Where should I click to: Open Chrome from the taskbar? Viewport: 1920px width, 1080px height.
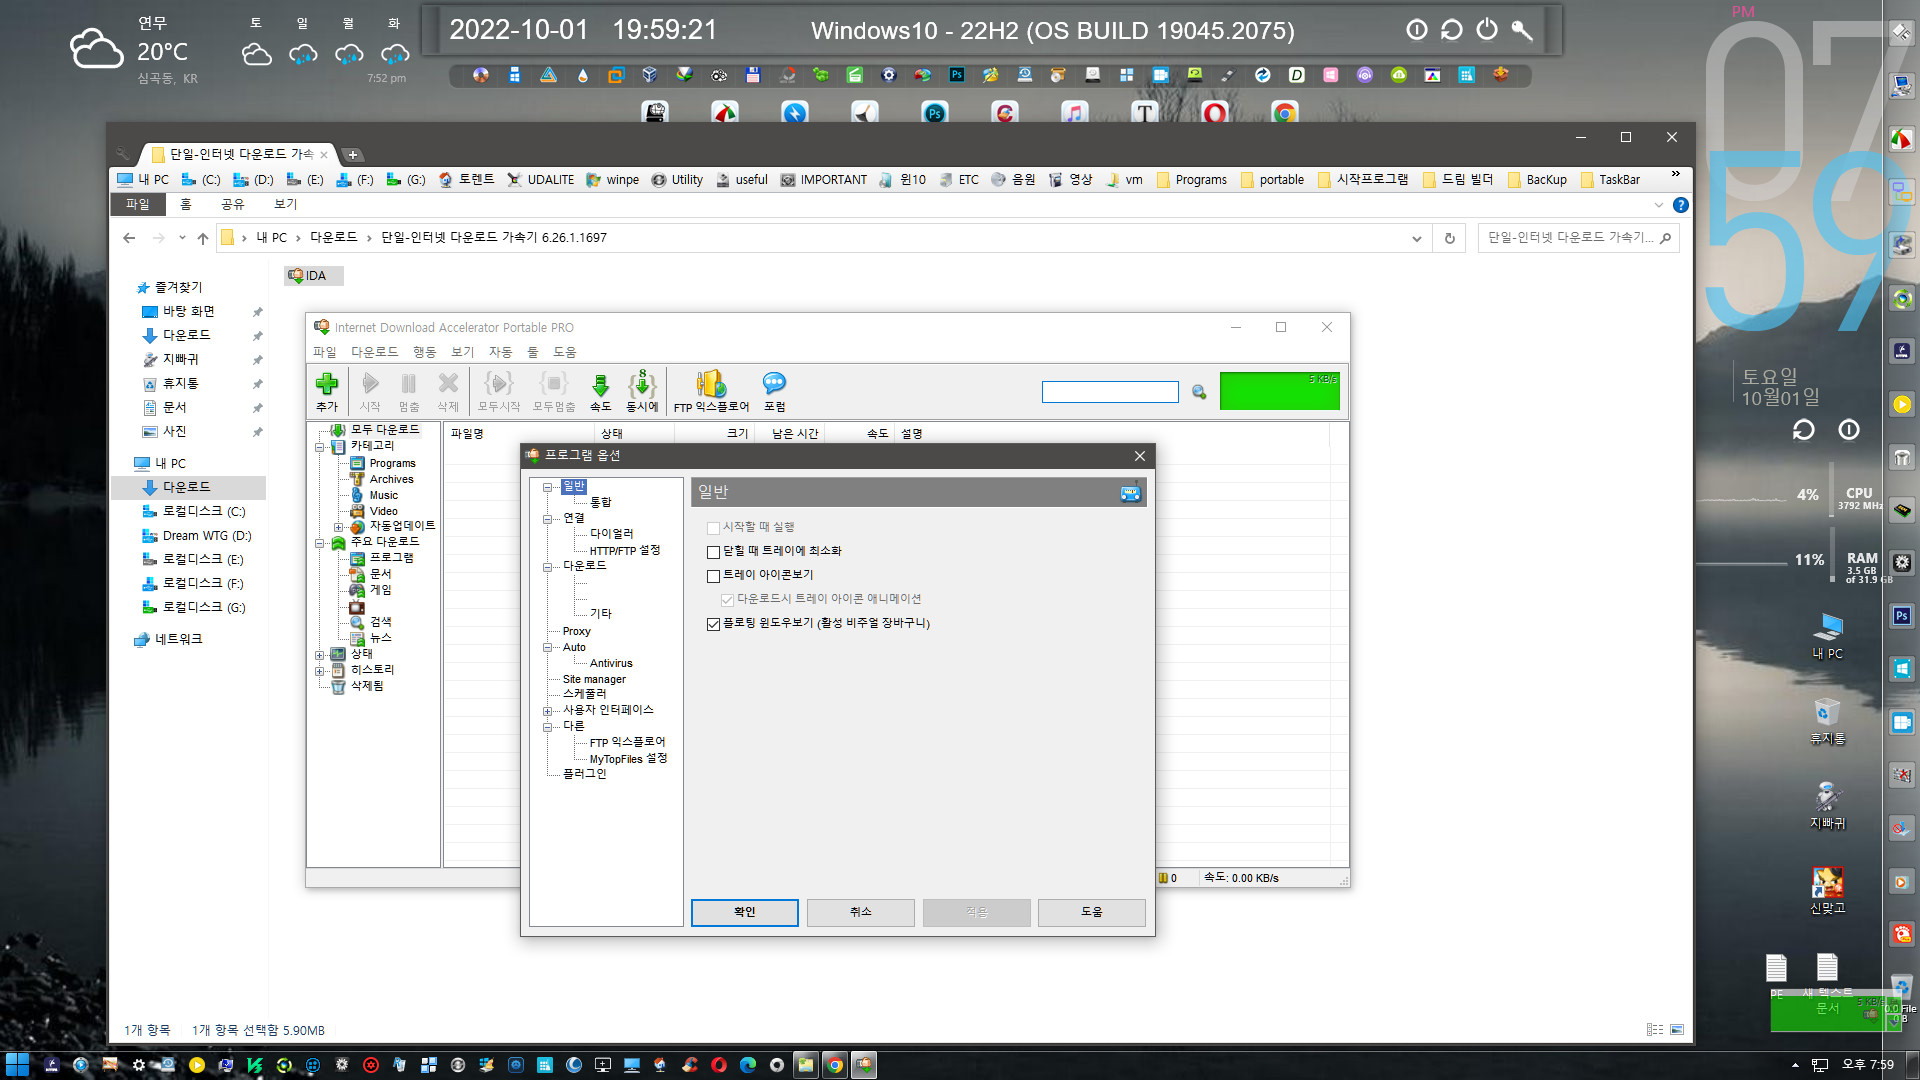[834, 1065]
